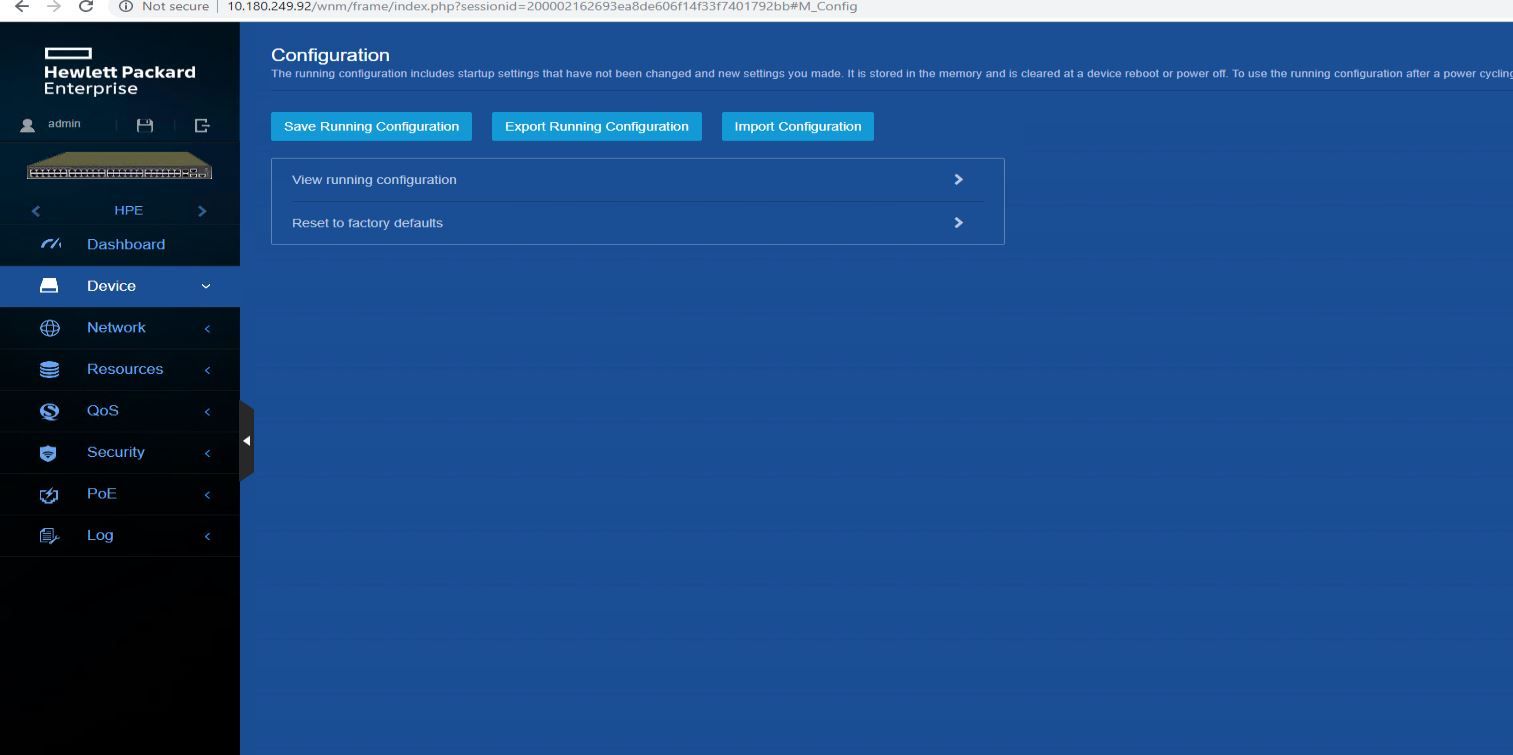Click the Network globe icon
The height and width of the screenshot is (755, 1513).
[x=49, y=328]
